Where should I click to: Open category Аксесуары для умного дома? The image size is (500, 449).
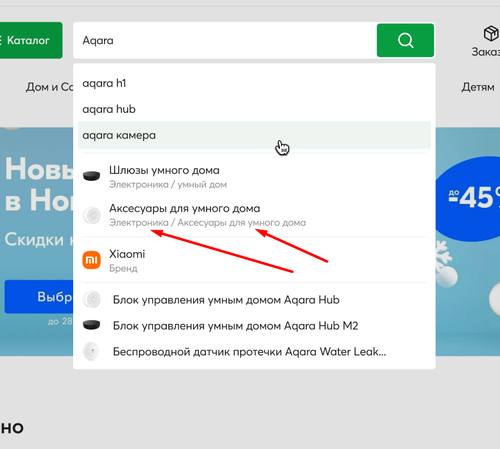click(254, 215)
